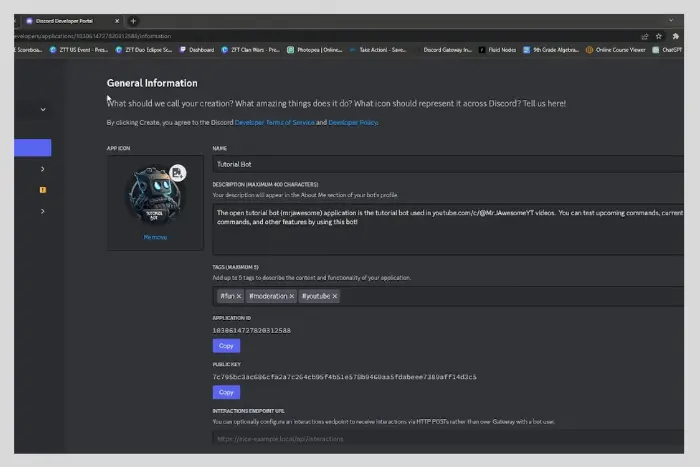The width and height of the screenshot is (700, 467).
Task: Click the App Icon label
Action: coord(118,148)
